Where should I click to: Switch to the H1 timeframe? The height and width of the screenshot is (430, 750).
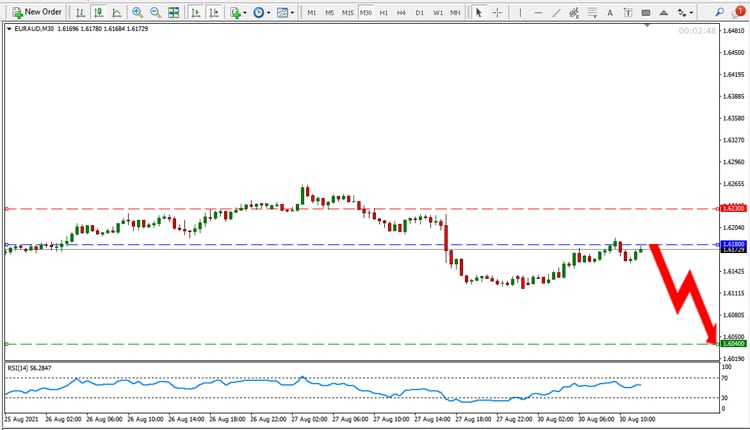click(384, 13)
